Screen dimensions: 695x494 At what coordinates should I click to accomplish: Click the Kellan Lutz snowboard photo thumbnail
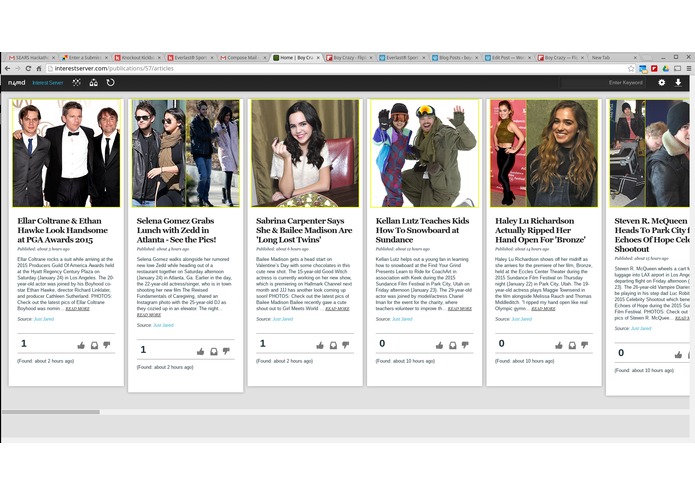point(425,153)
